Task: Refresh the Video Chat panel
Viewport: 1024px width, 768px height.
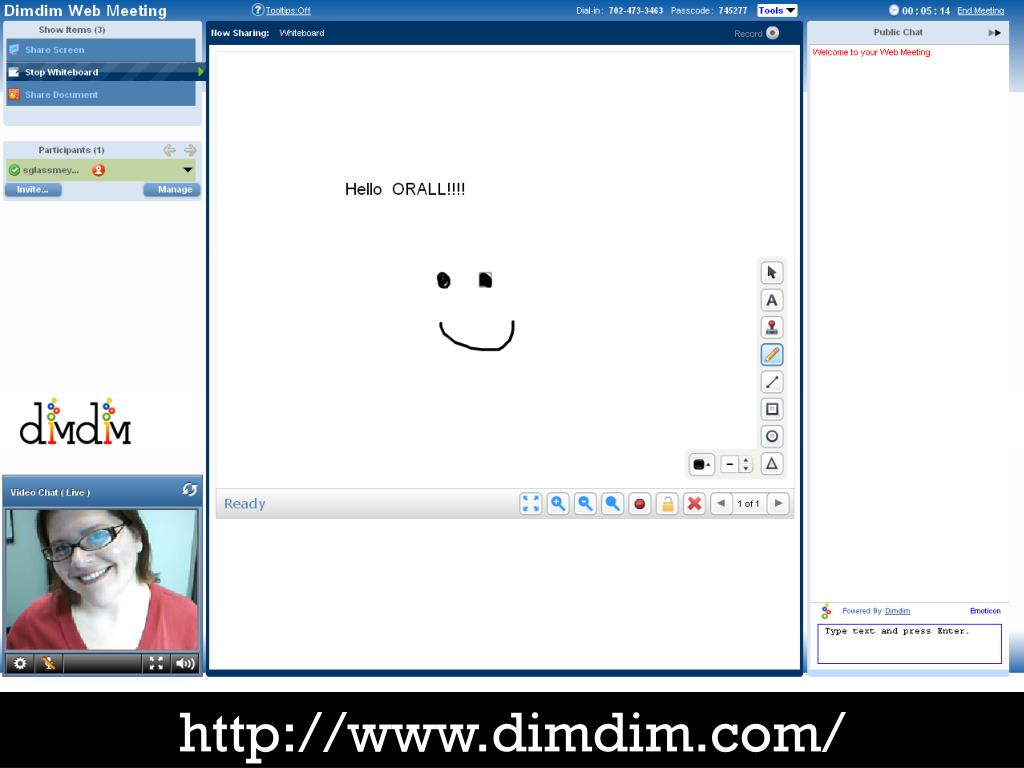Action: (x=189, y=489)
